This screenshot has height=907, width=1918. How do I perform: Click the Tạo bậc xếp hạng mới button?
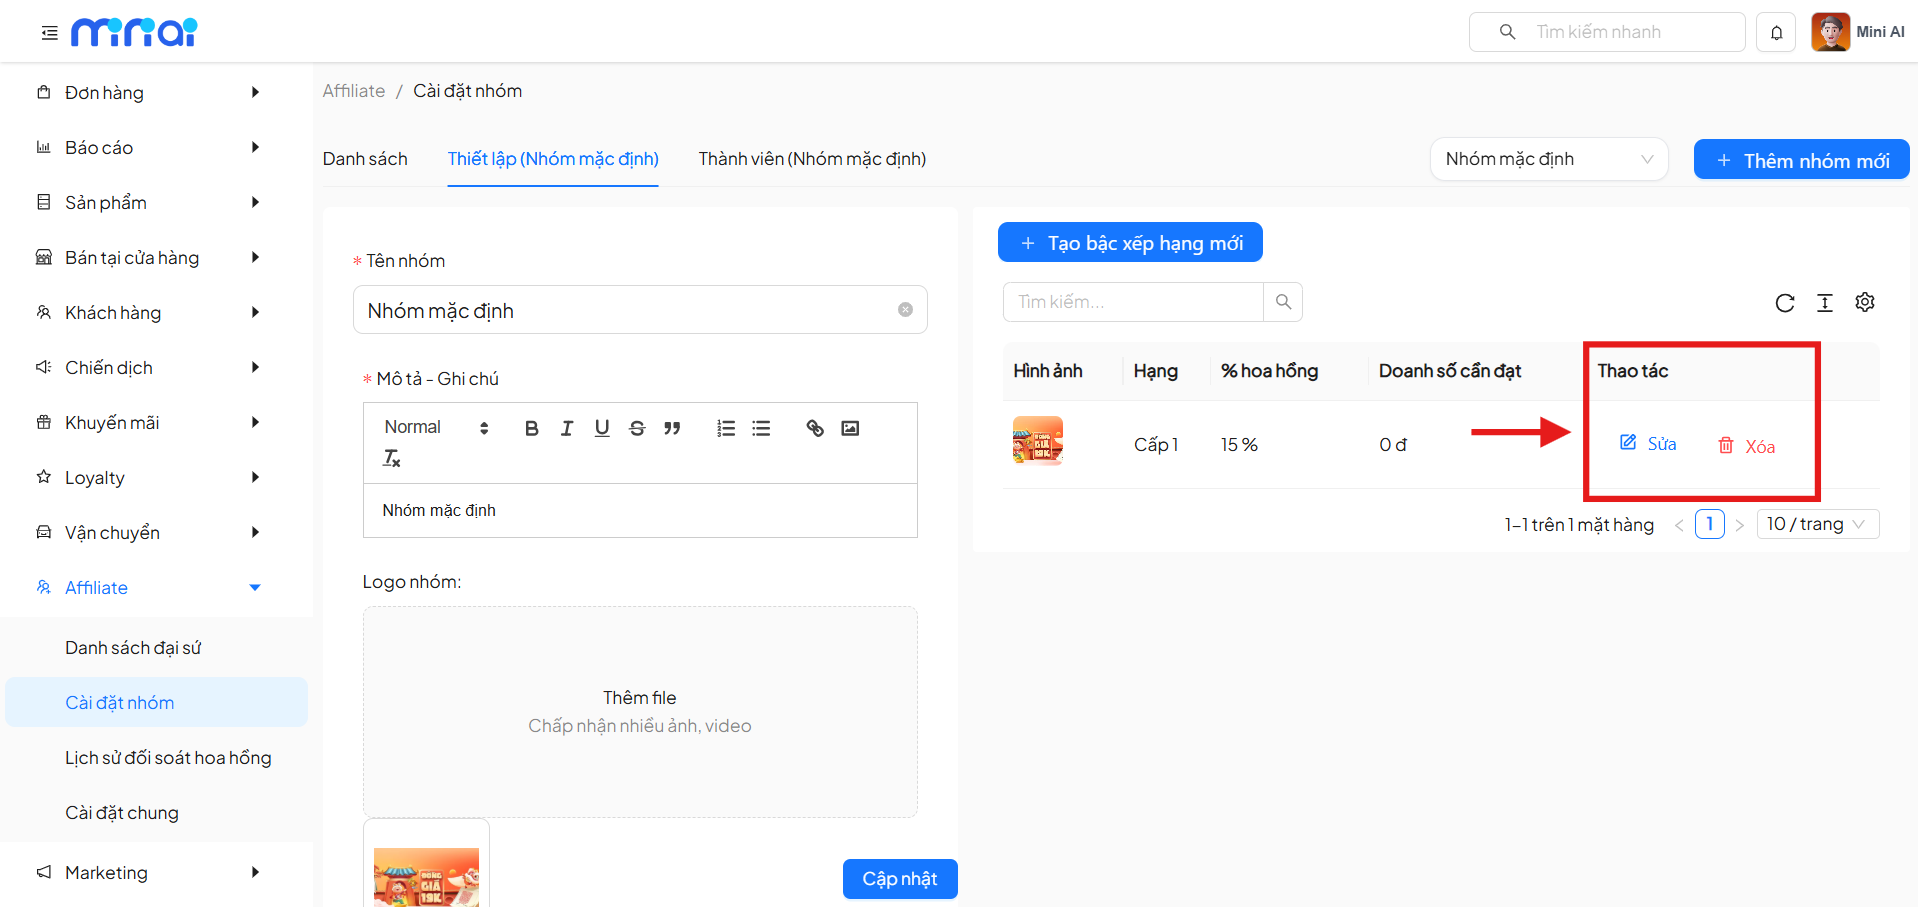click(x=1130, y=243)
